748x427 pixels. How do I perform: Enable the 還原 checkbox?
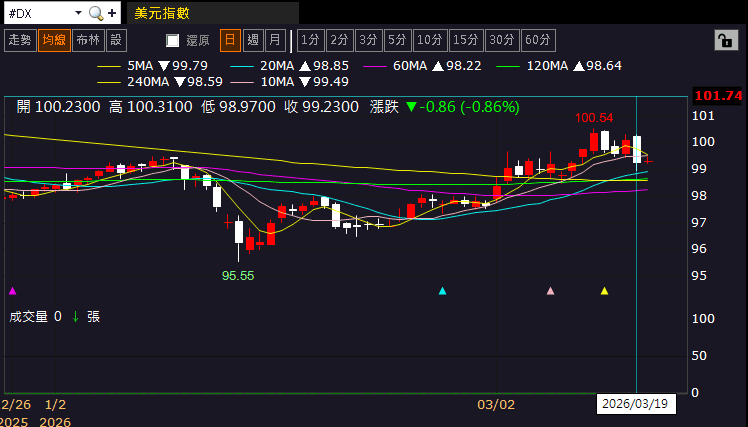(x=172, y=40)
